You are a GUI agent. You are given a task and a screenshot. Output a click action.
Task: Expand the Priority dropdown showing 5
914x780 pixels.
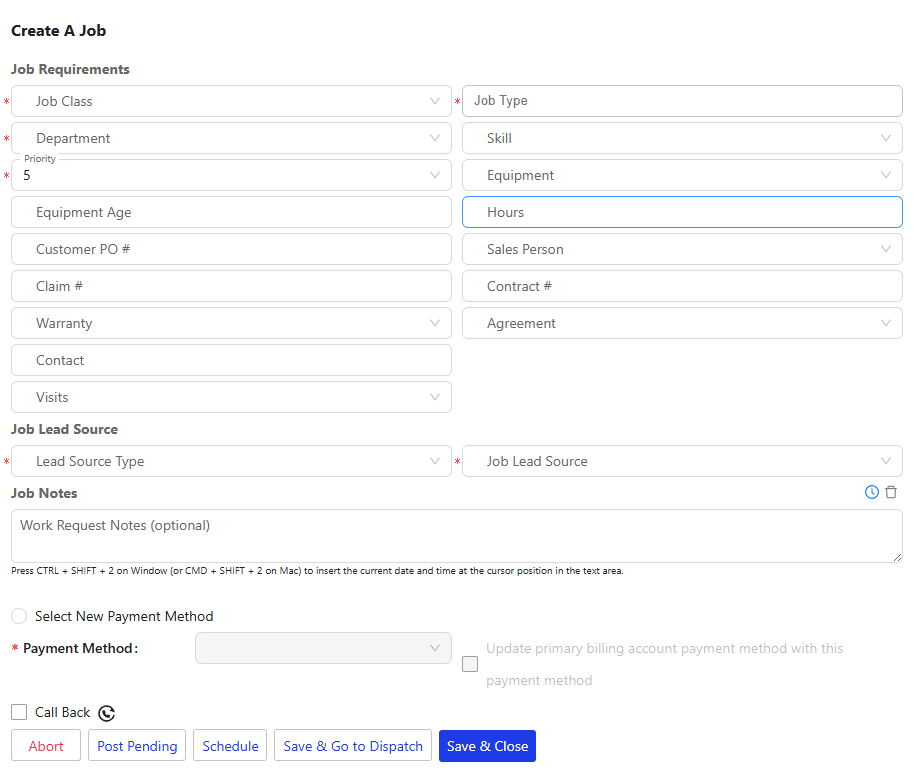pos(231,175)
